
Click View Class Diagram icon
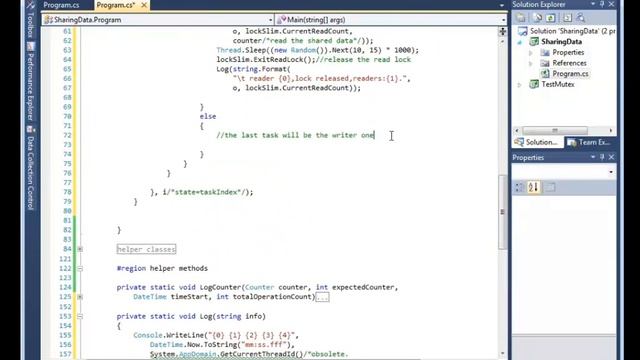point(580,18)
